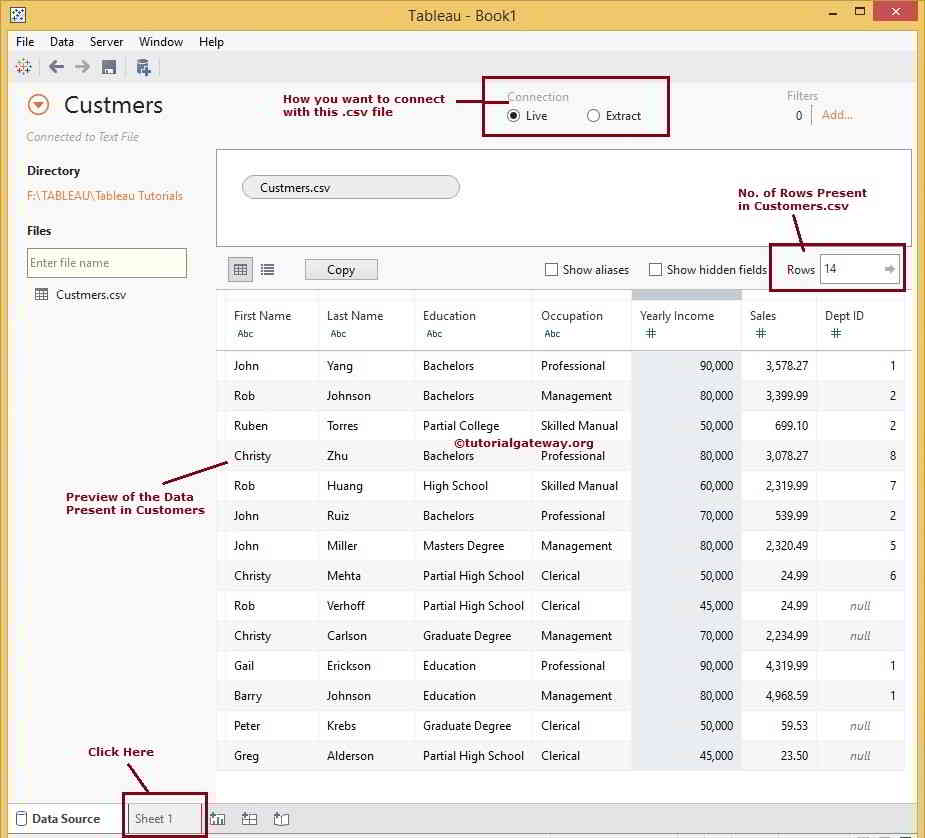This screenshot has width=925, height=838.
Task: Click the Copy button
Action: [341, 270]
